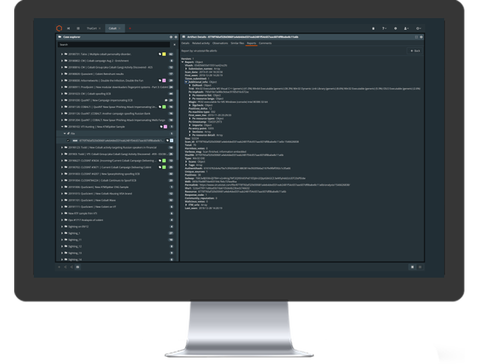The image size is (480, 364).
Task: Click the collapse-sidebar arrow icon in top bar
Action: 68,28
